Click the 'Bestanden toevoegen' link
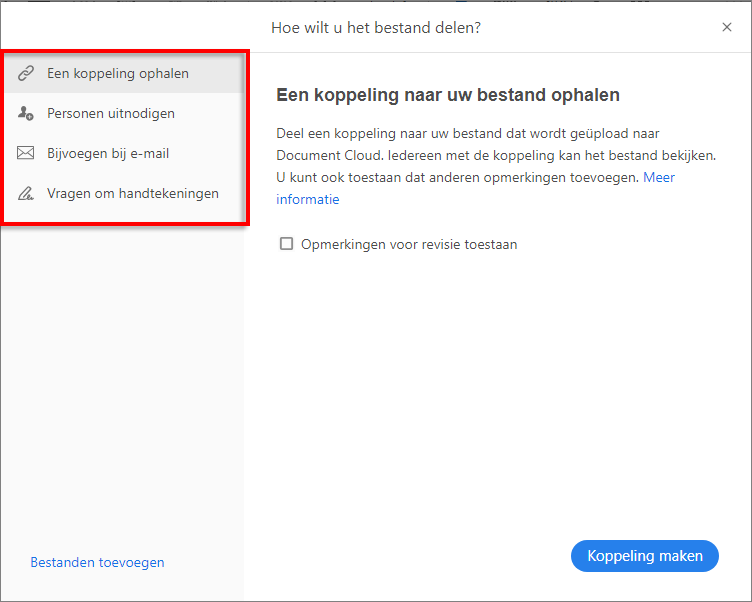 pyautogui.click(x=97, y=562)
